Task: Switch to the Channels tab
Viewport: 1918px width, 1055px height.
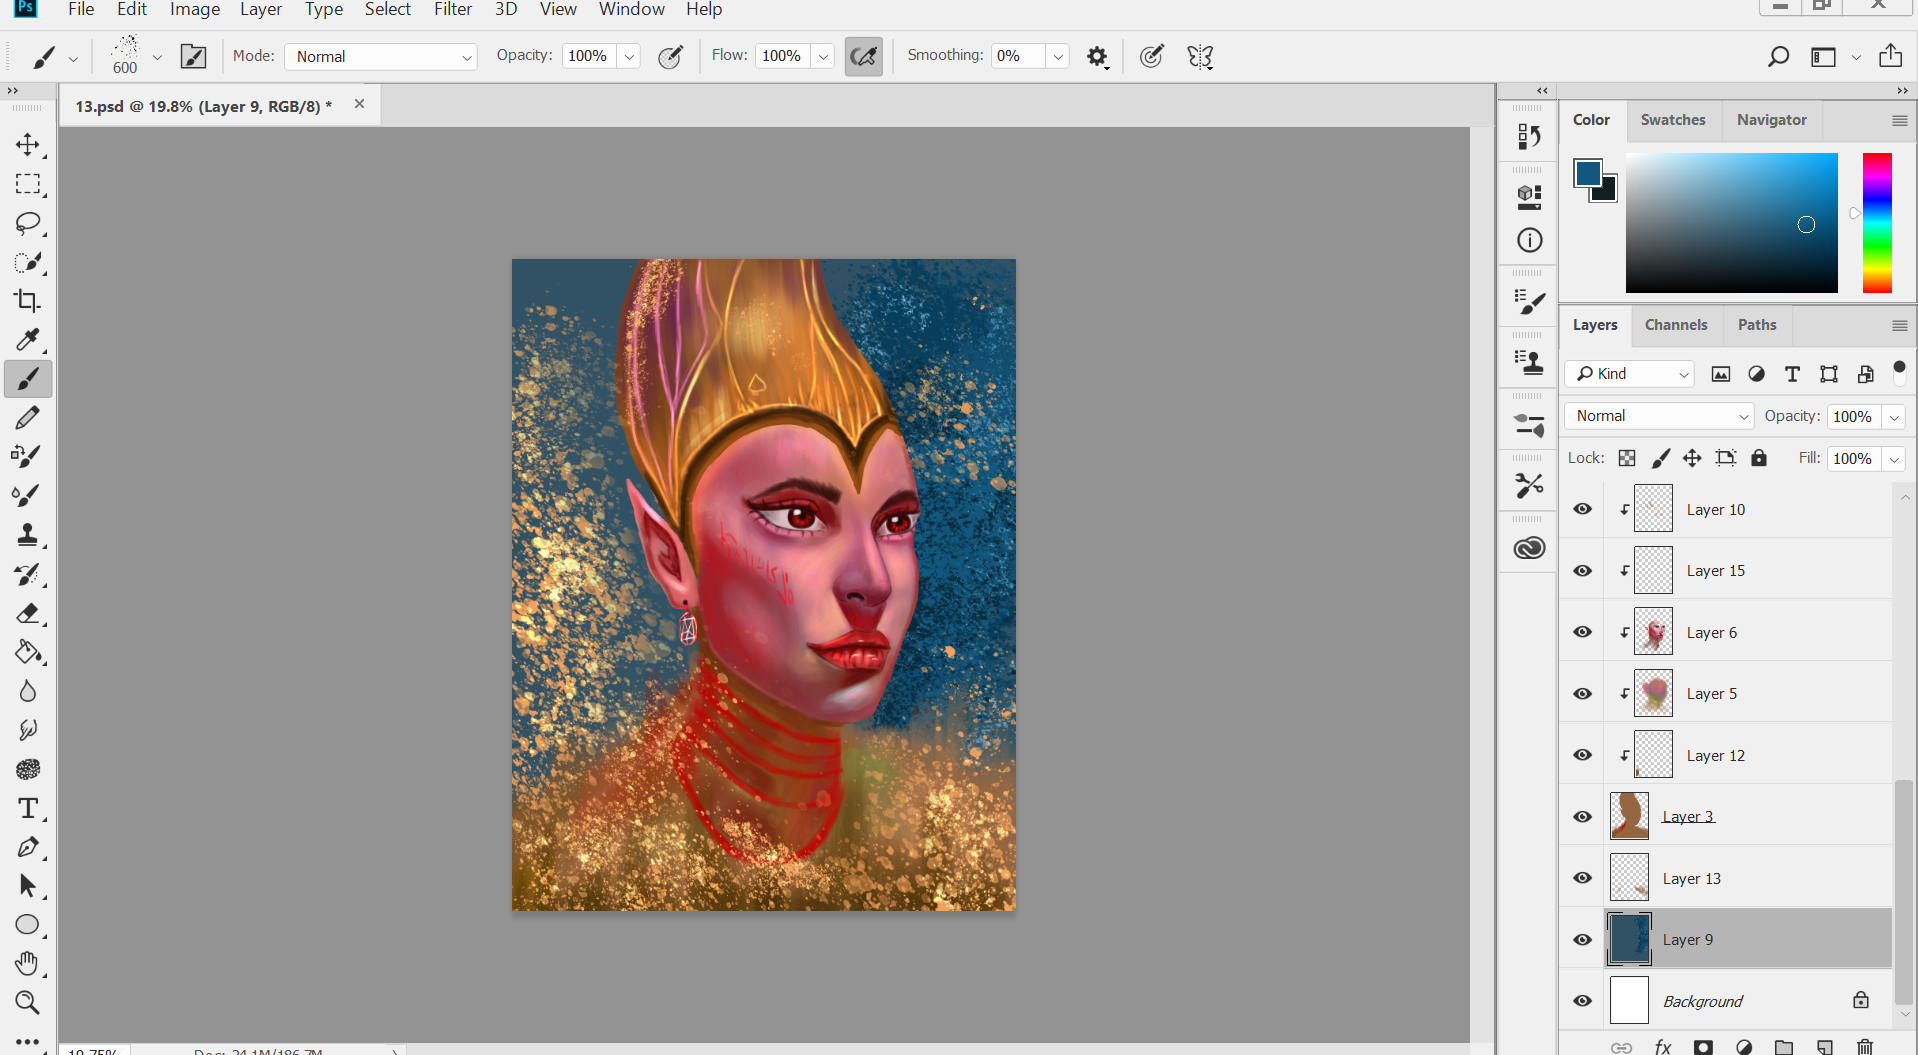Action: coord(1676,325)
